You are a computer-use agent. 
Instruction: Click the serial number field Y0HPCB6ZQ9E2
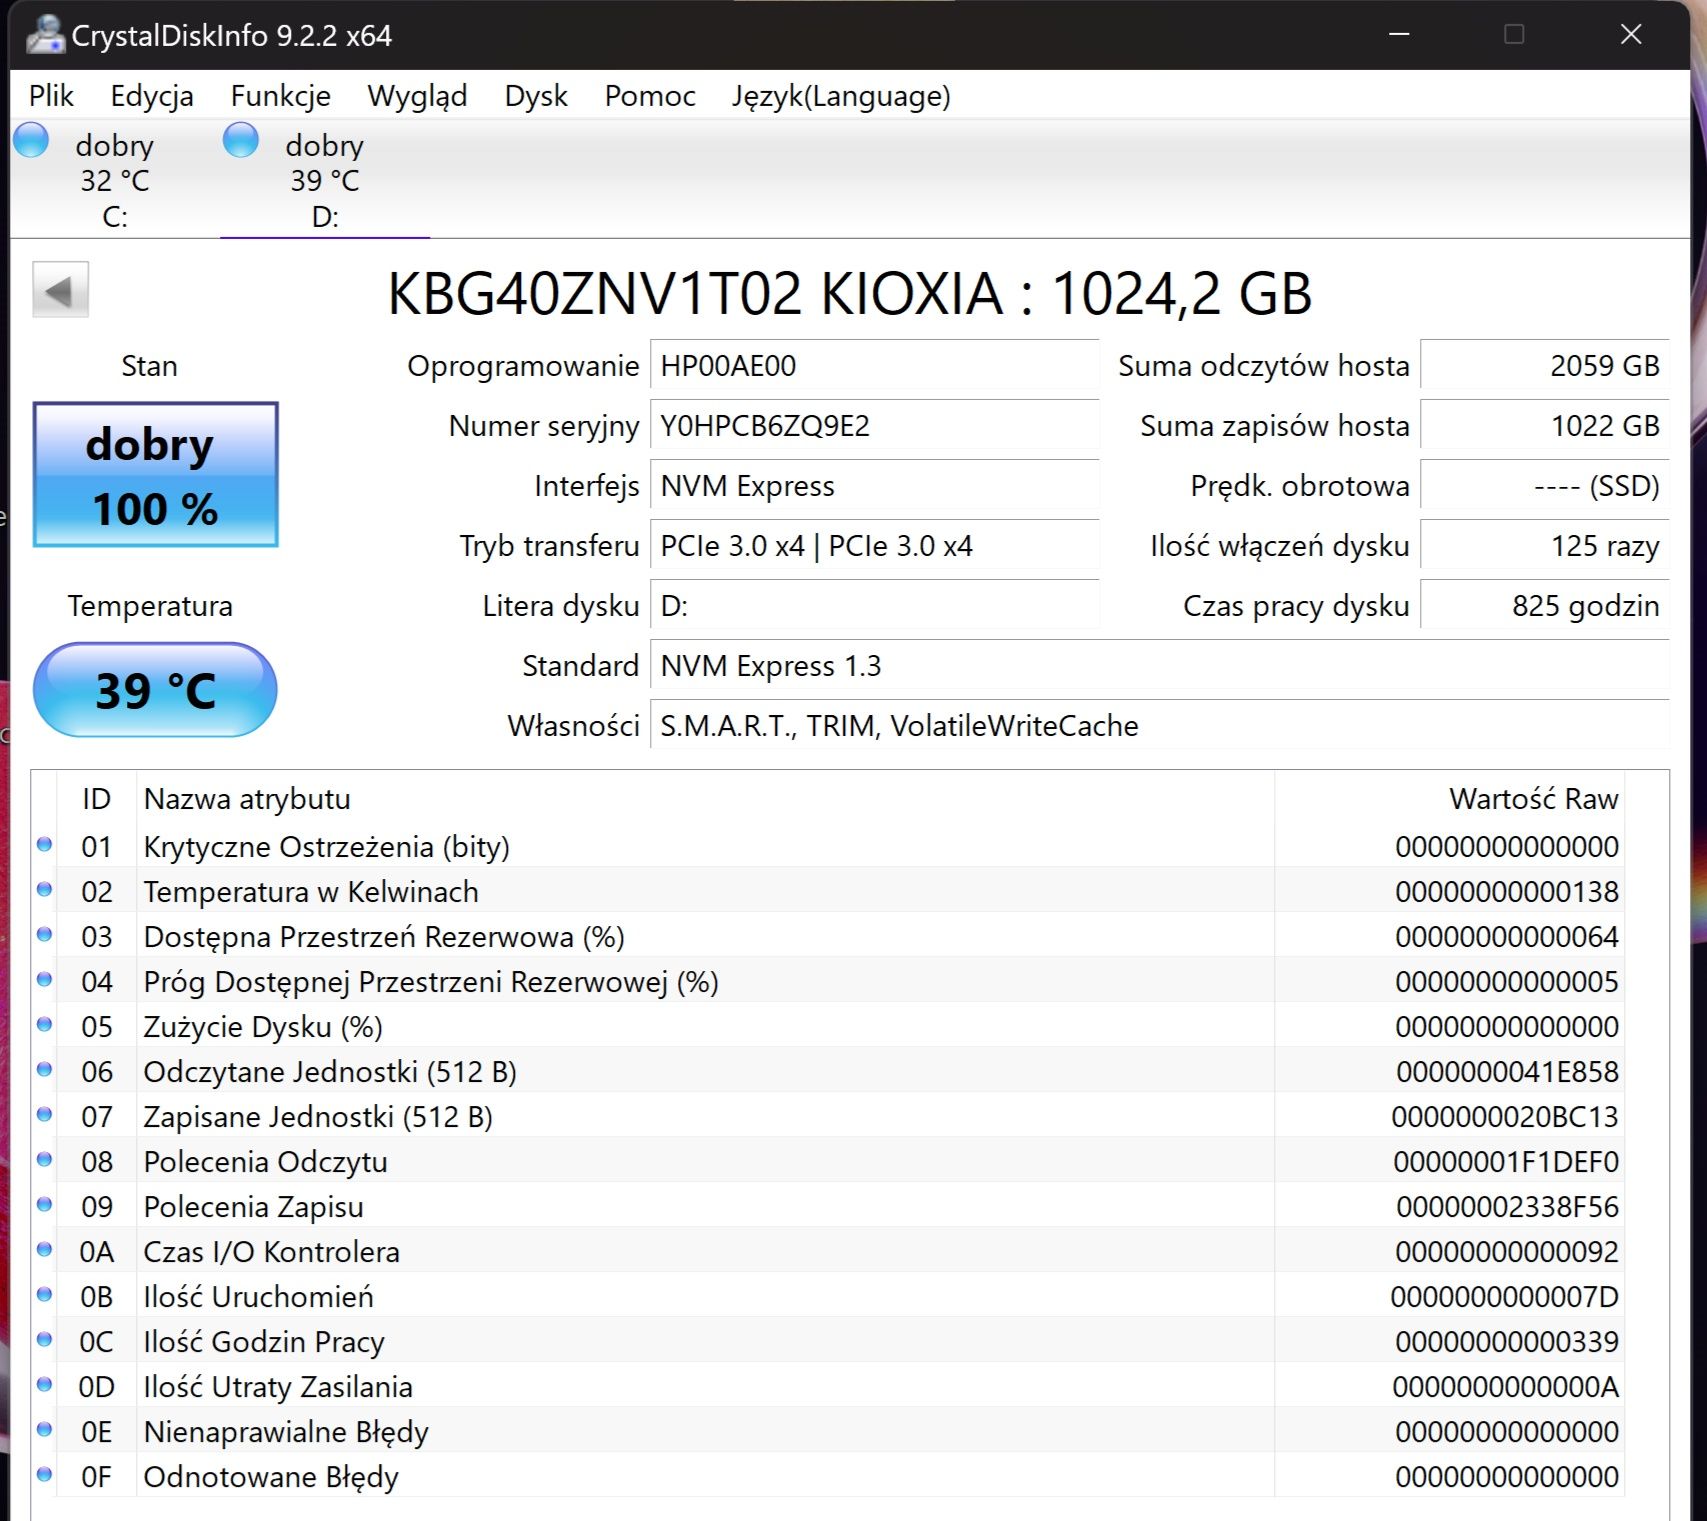pyautogui.click(x=874, y=426)
